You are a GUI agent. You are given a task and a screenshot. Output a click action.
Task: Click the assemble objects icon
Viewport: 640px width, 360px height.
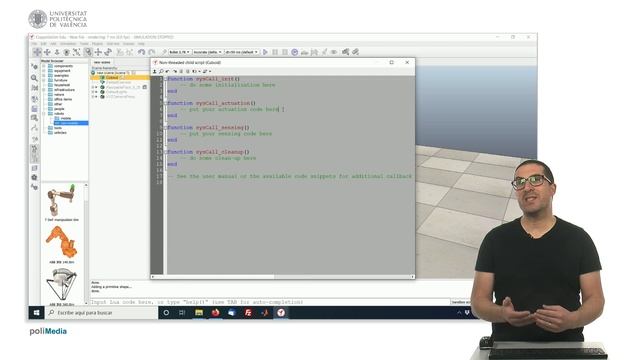click(120, 52)
